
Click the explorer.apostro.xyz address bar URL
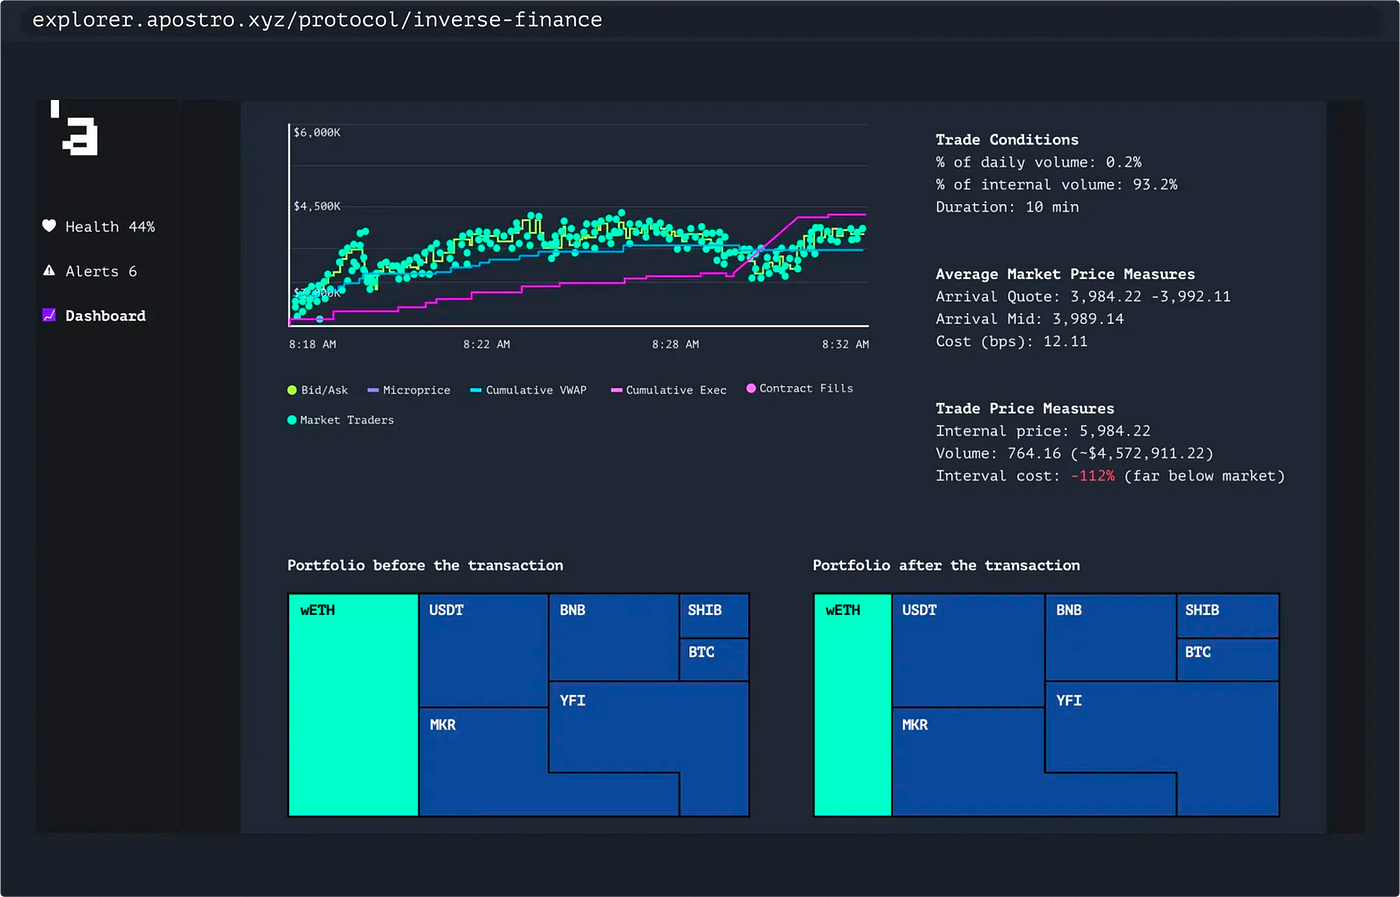[316, 18]
